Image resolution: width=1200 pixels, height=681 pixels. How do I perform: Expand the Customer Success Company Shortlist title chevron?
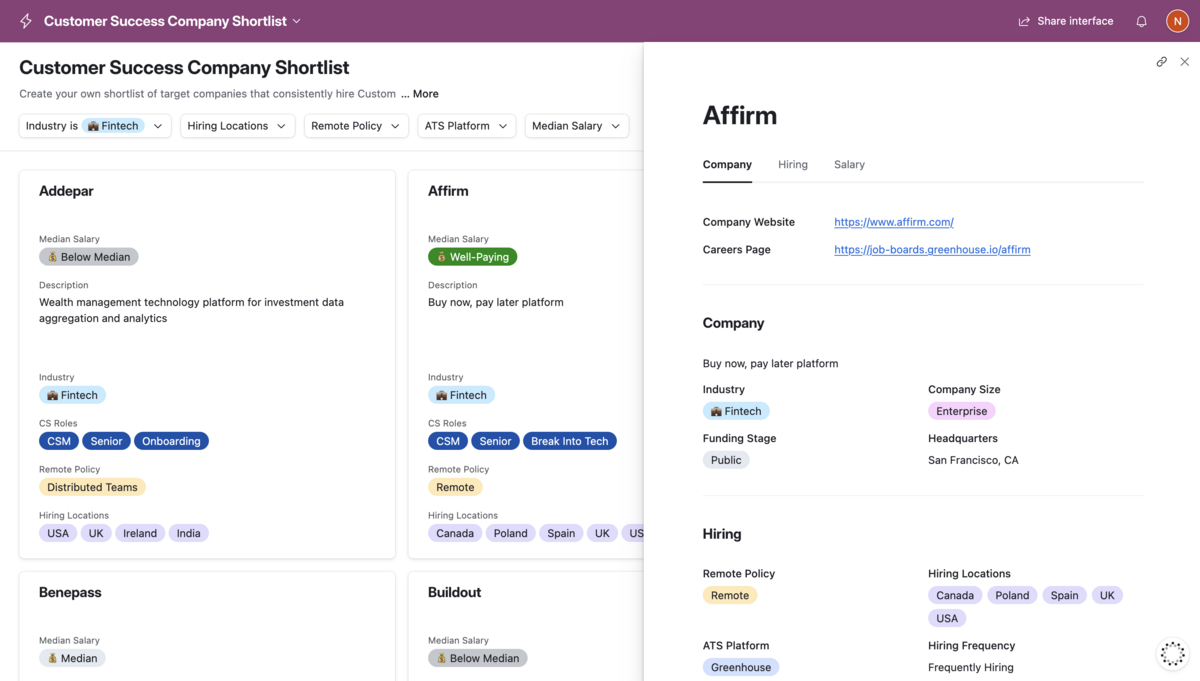[x=296, y=20]
